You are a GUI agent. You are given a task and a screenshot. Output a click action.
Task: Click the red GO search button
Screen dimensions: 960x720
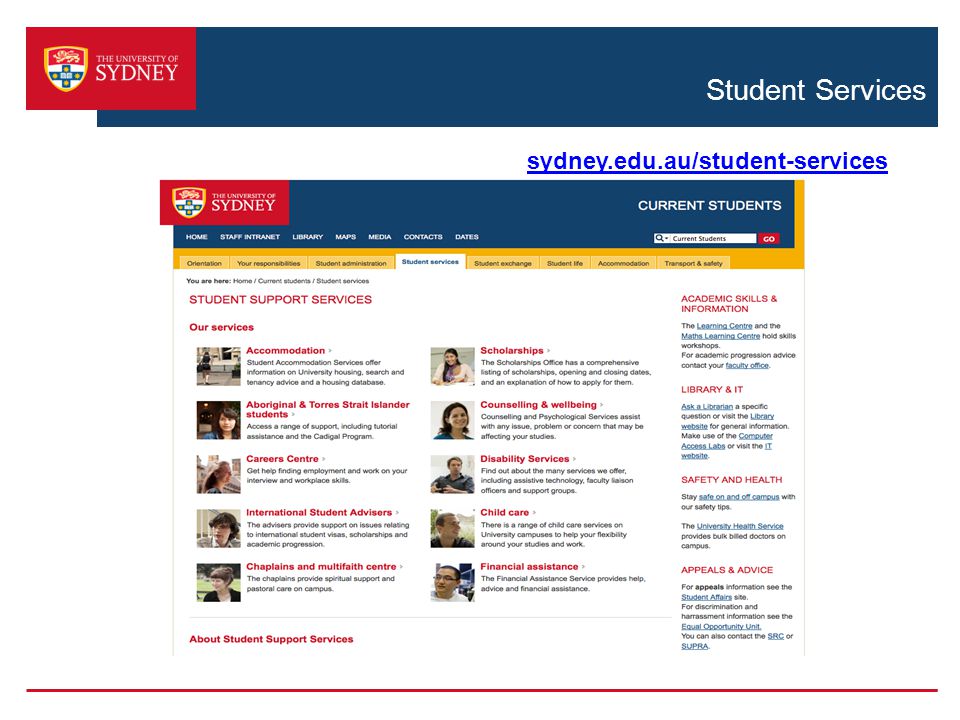[x=769, y=239]
